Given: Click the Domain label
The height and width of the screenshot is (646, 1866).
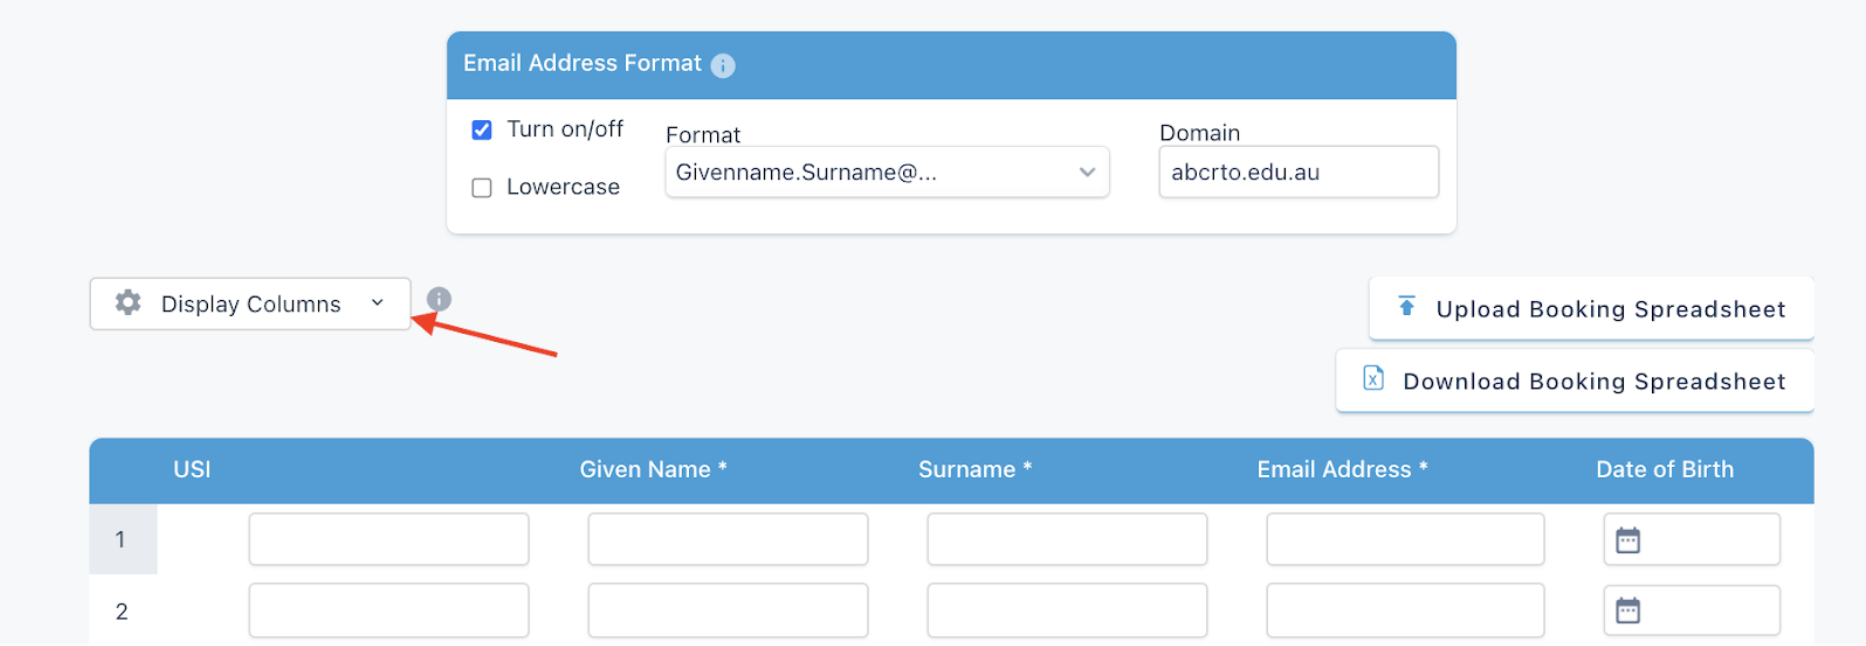Looking at the screenshot, I should click(x=1200, y=133).
